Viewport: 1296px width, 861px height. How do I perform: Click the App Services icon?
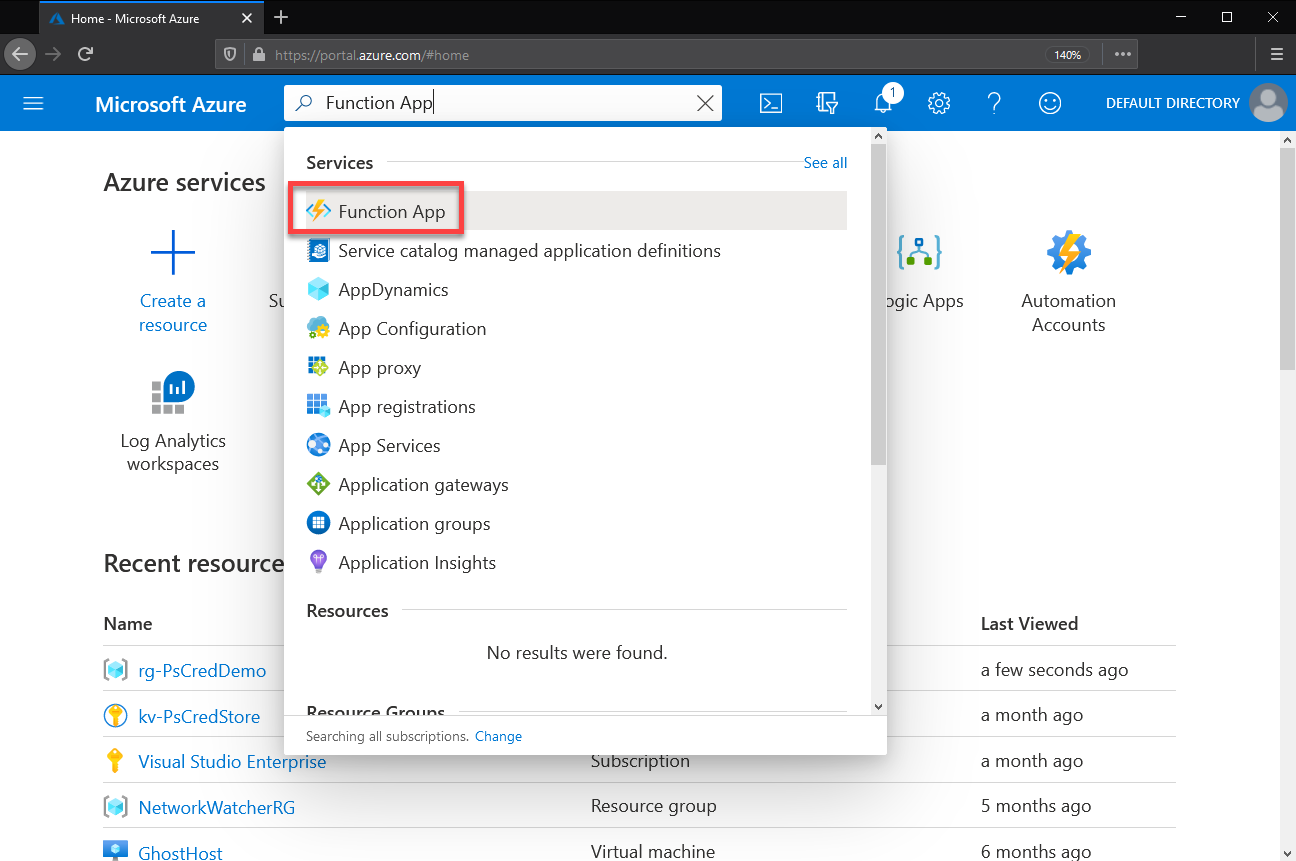pos(318,445)
